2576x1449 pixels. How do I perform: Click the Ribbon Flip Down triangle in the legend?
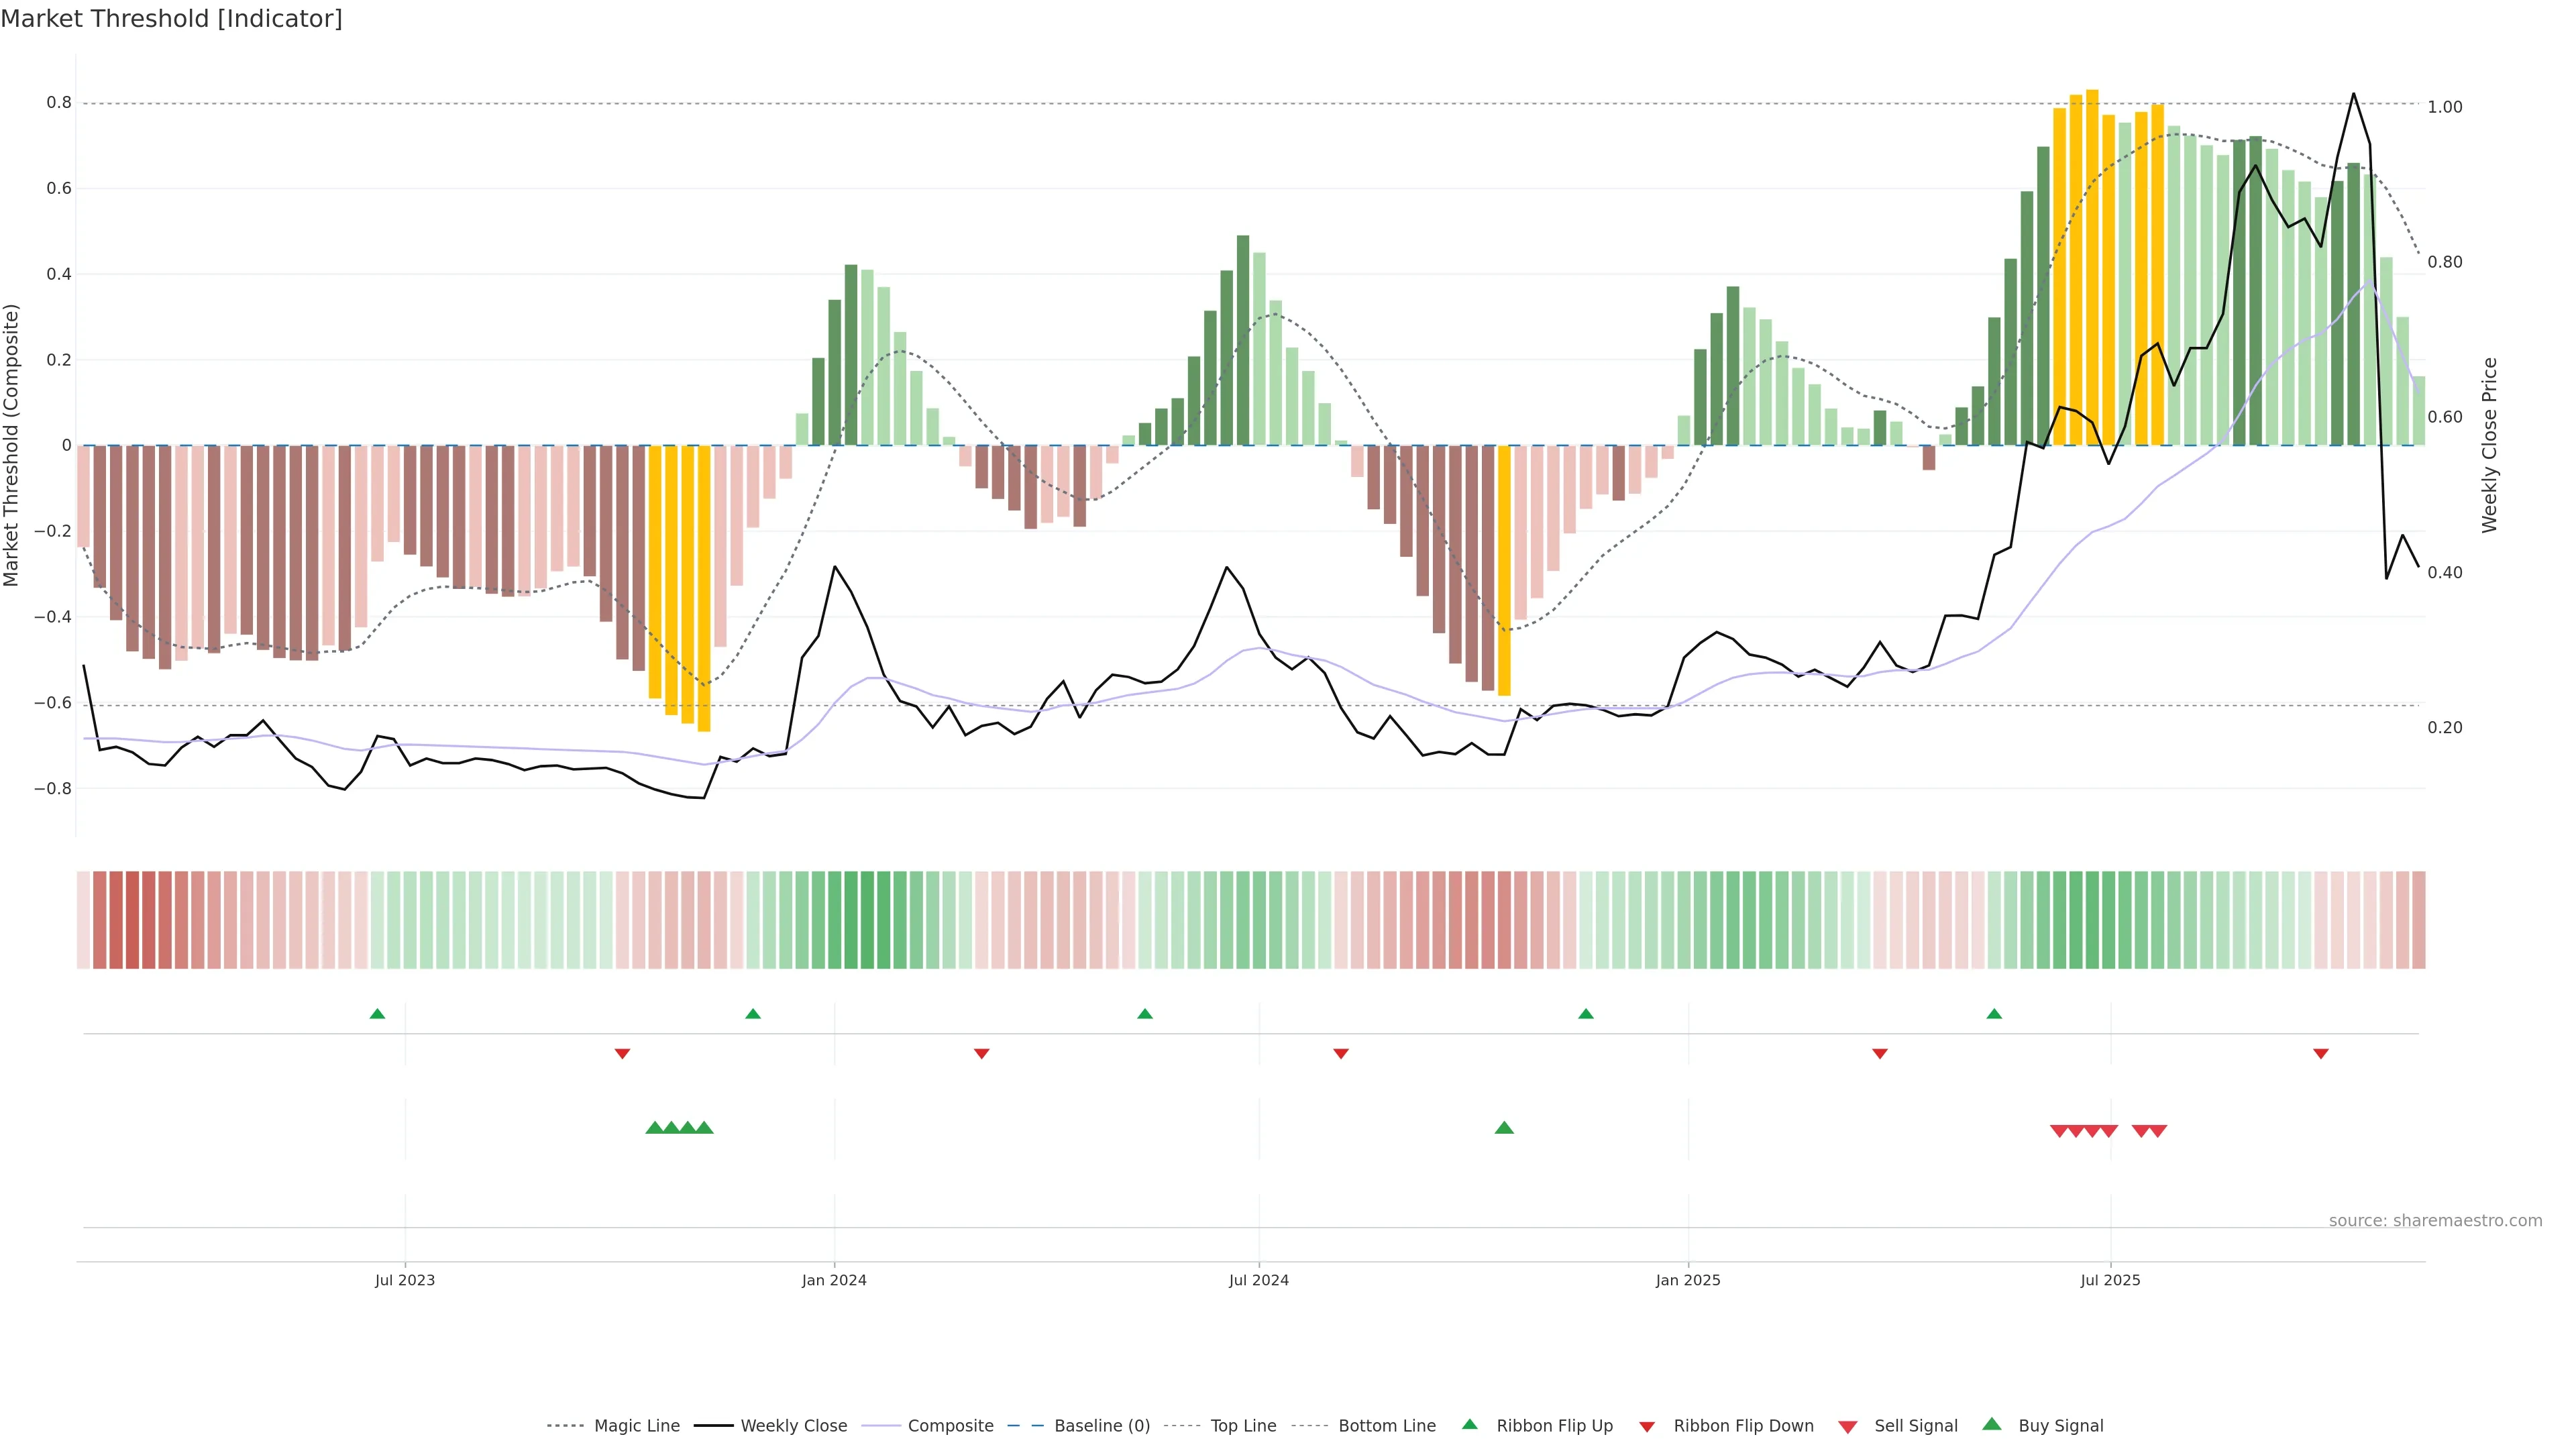pyautogui.click(x=1647, y=1426)
